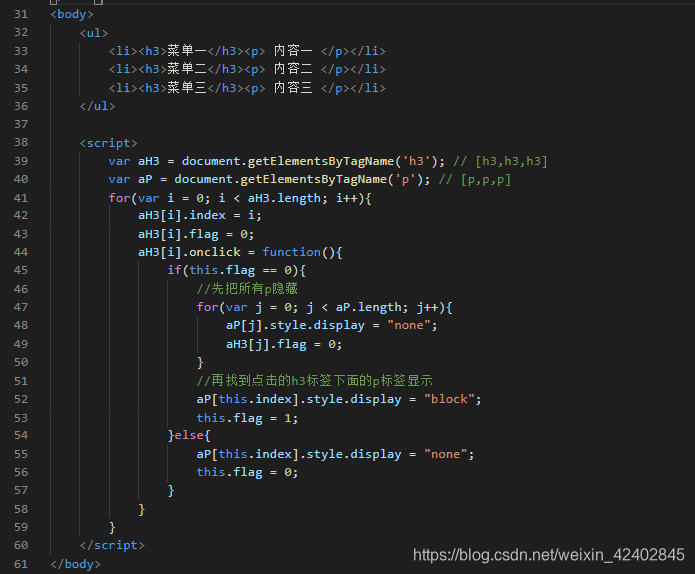Click the closing brace on line 57
695x574 pixels.
pos(171,491)
